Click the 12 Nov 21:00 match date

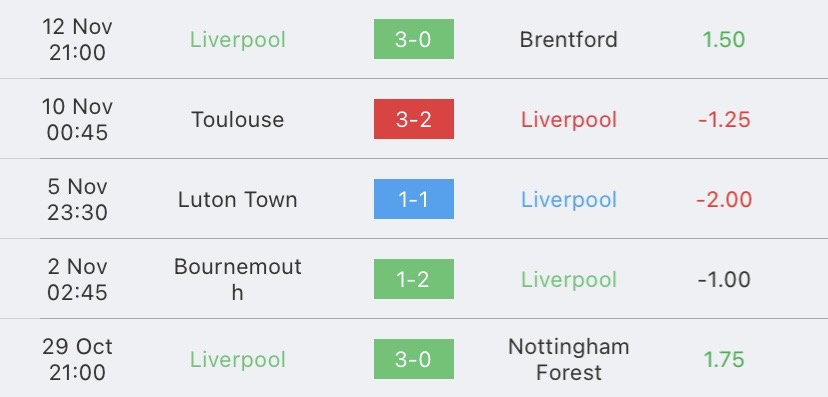[77, 40]
